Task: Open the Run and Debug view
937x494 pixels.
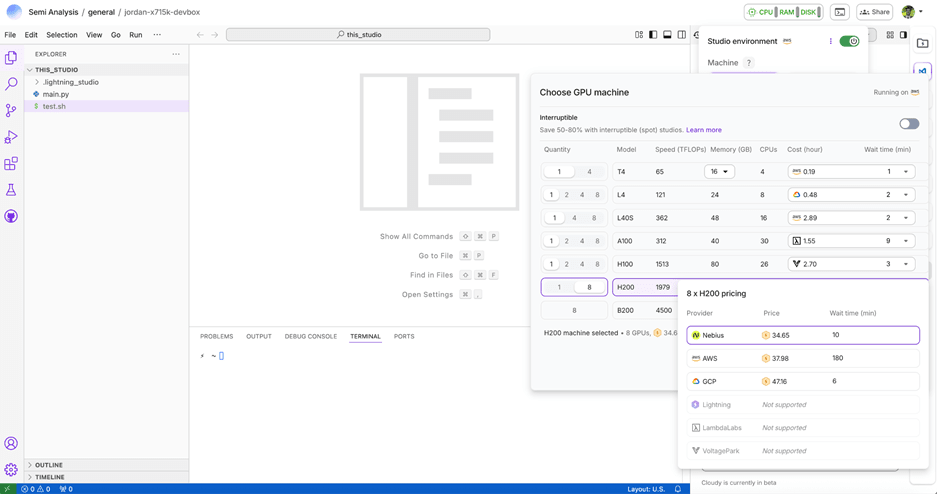Action: (11, 137)
